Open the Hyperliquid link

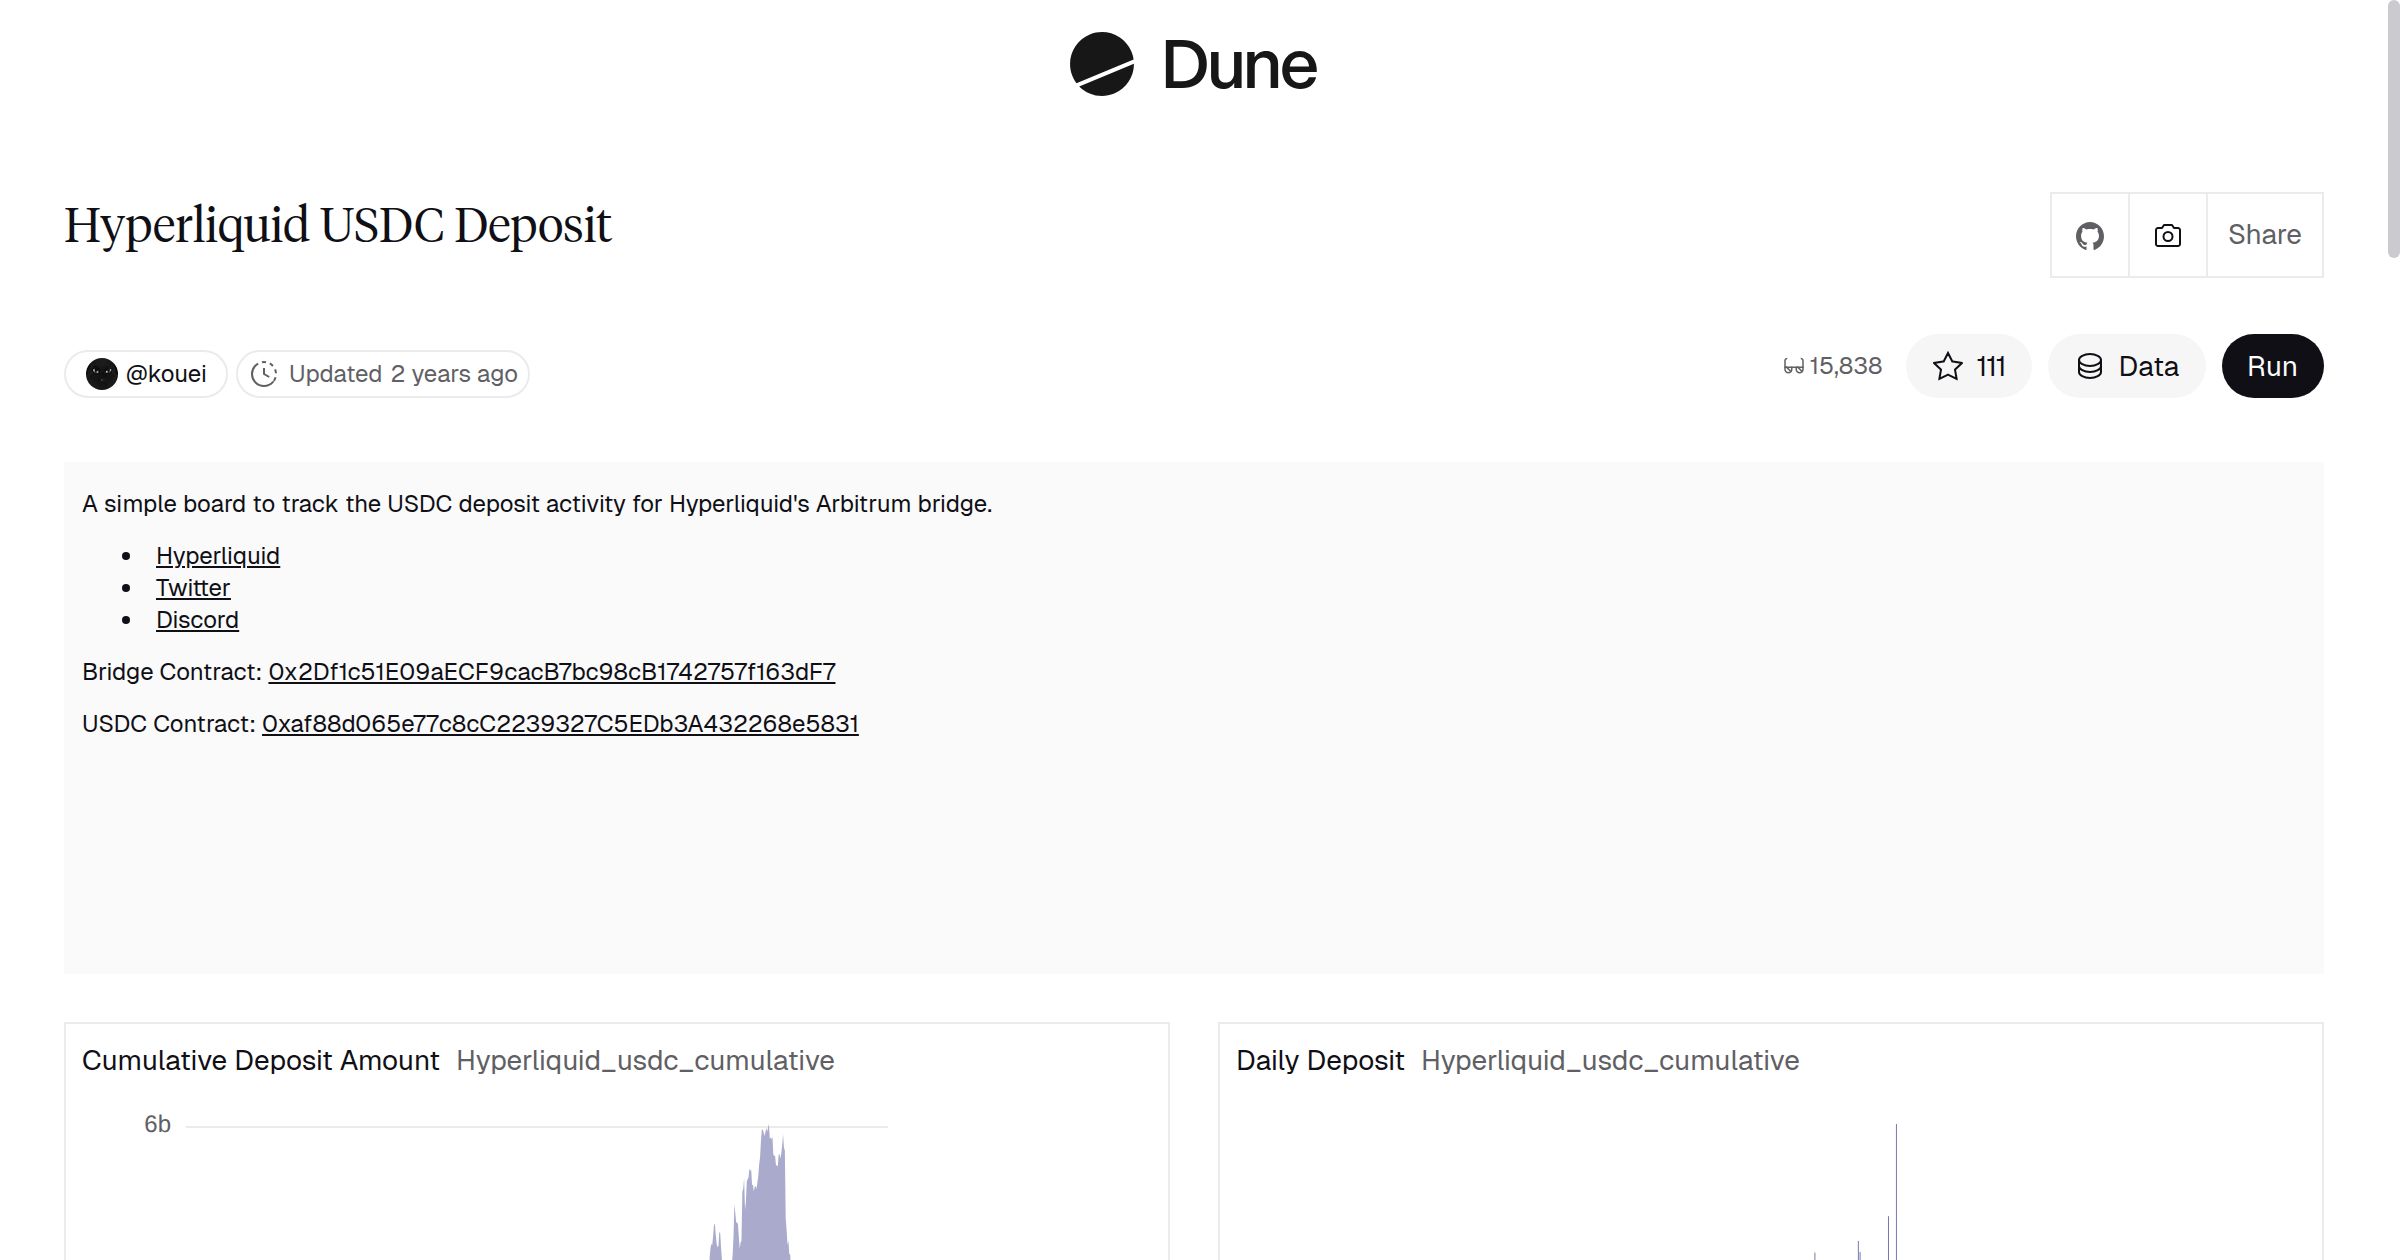pyautogui.click(x=217, y=555)
